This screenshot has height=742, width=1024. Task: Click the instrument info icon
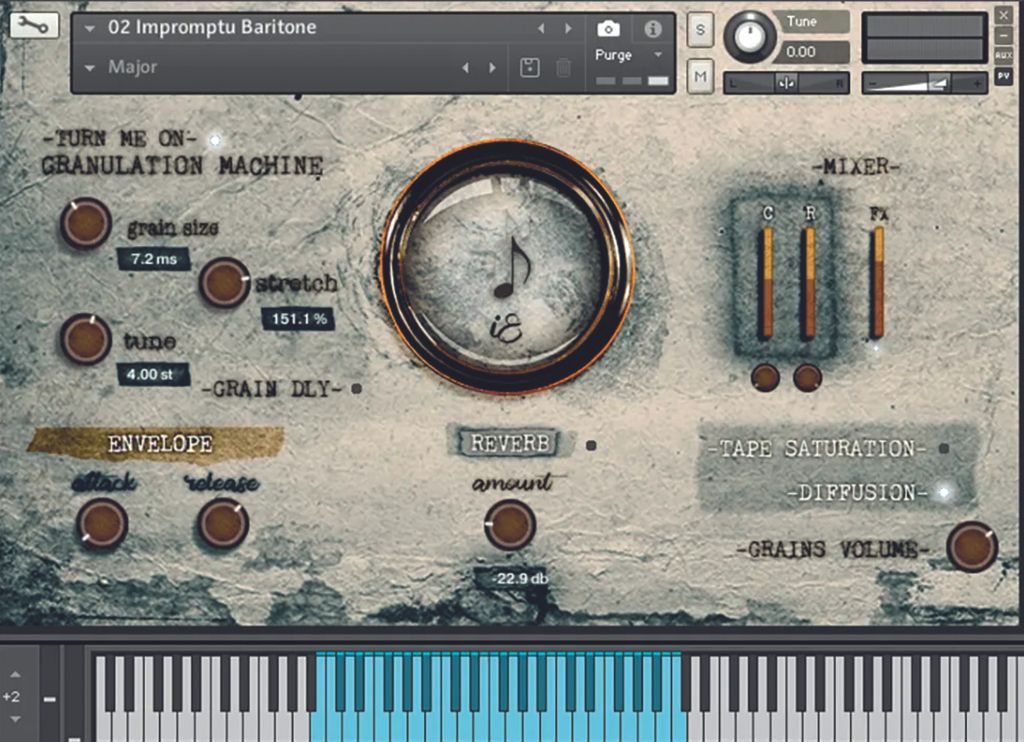click(653, 30)
